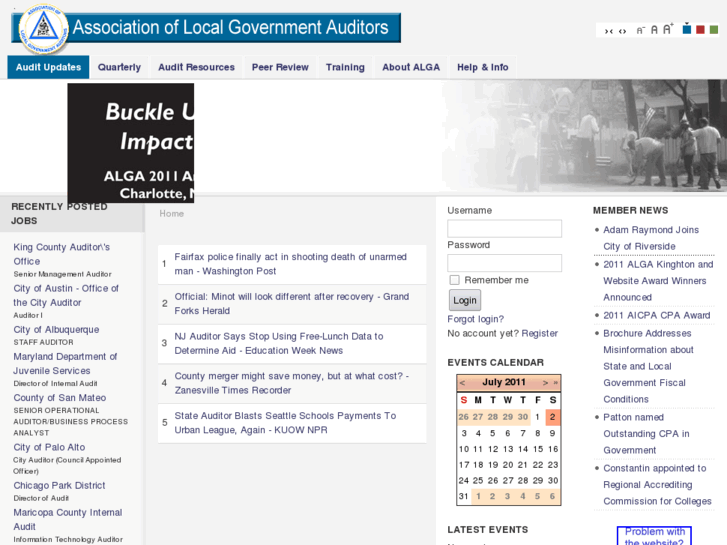
Task: Select the blue color theme swatch
Action: tap(687, 29)
